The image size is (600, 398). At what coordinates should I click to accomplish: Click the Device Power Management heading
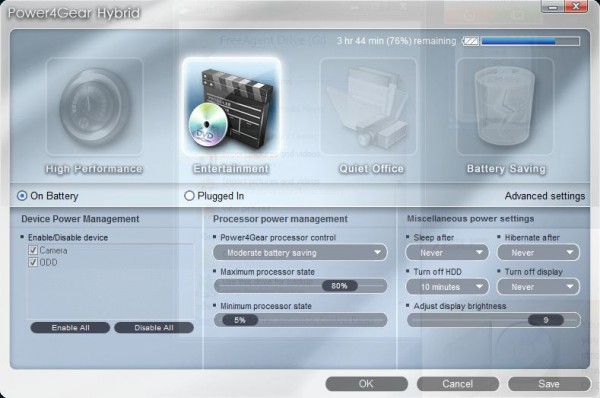[80, 219]
